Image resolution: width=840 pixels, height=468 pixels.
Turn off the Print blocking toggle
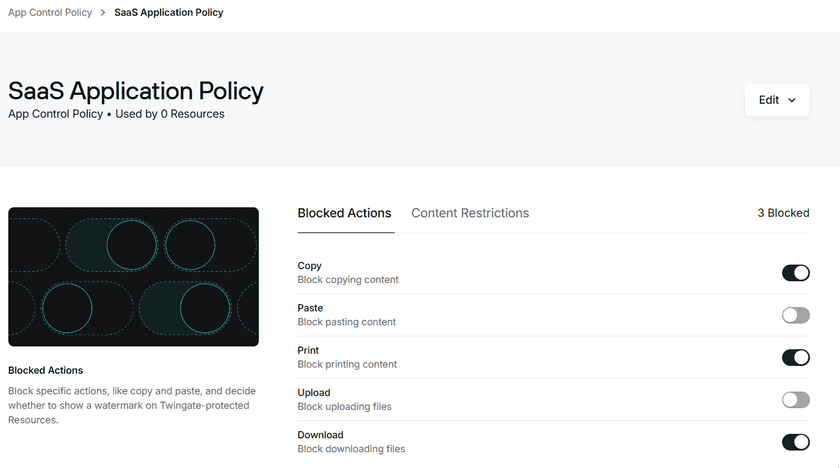(795, 357)
